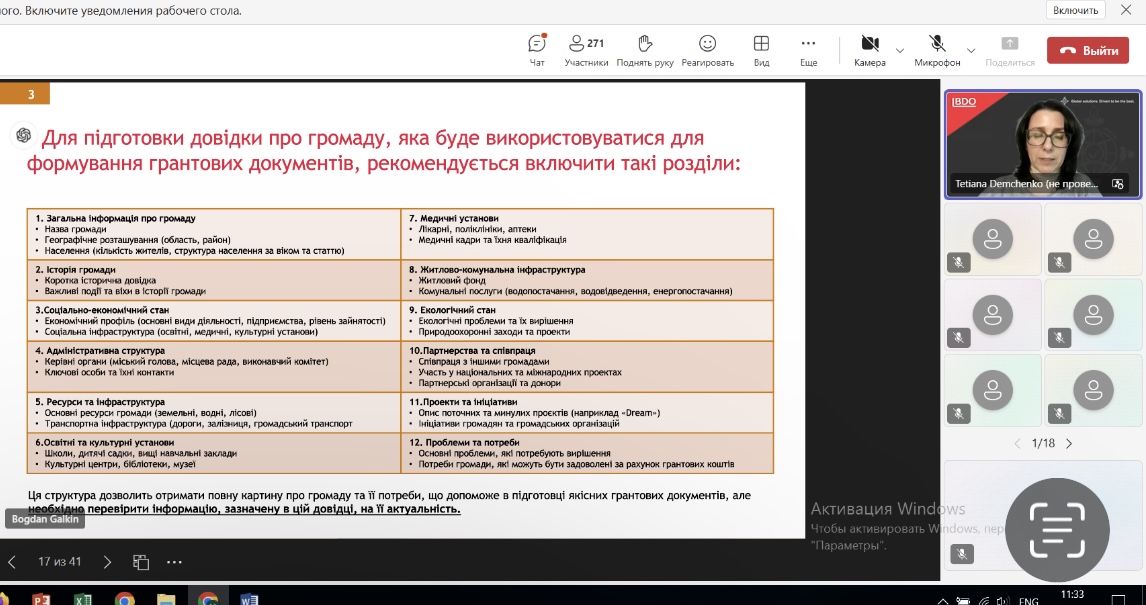
Task: Open File Explorer from the taskbar
Action: click(x=166, y=599)
